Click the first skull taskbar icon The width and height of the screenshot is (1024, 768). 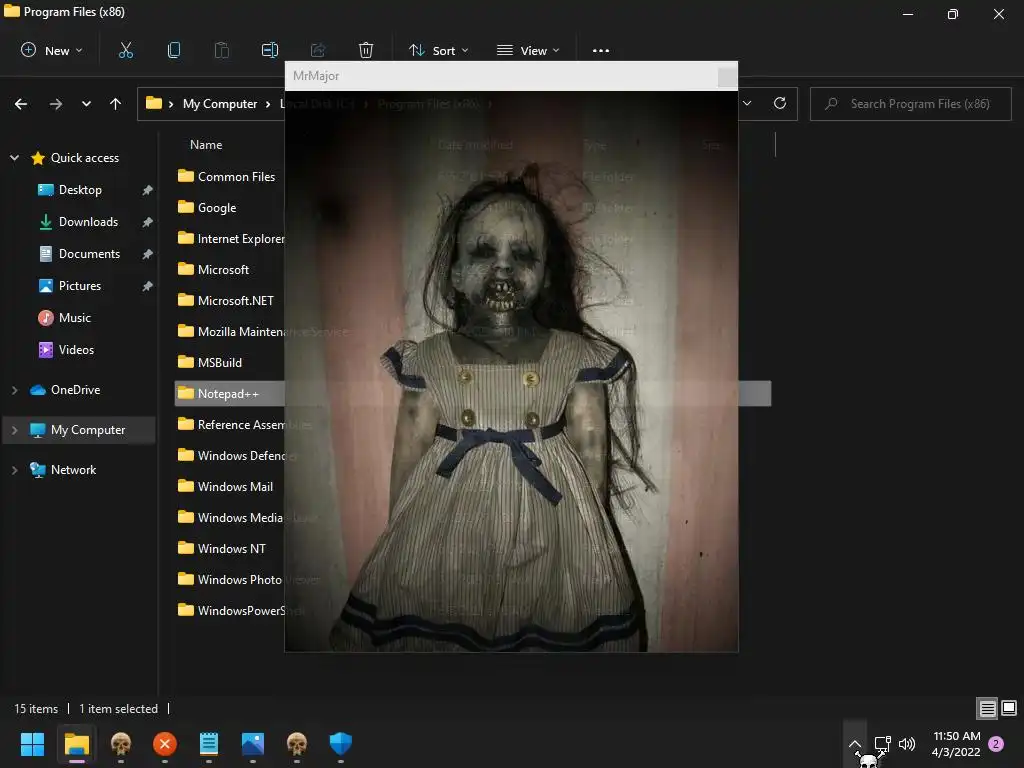tap(121, 744)
